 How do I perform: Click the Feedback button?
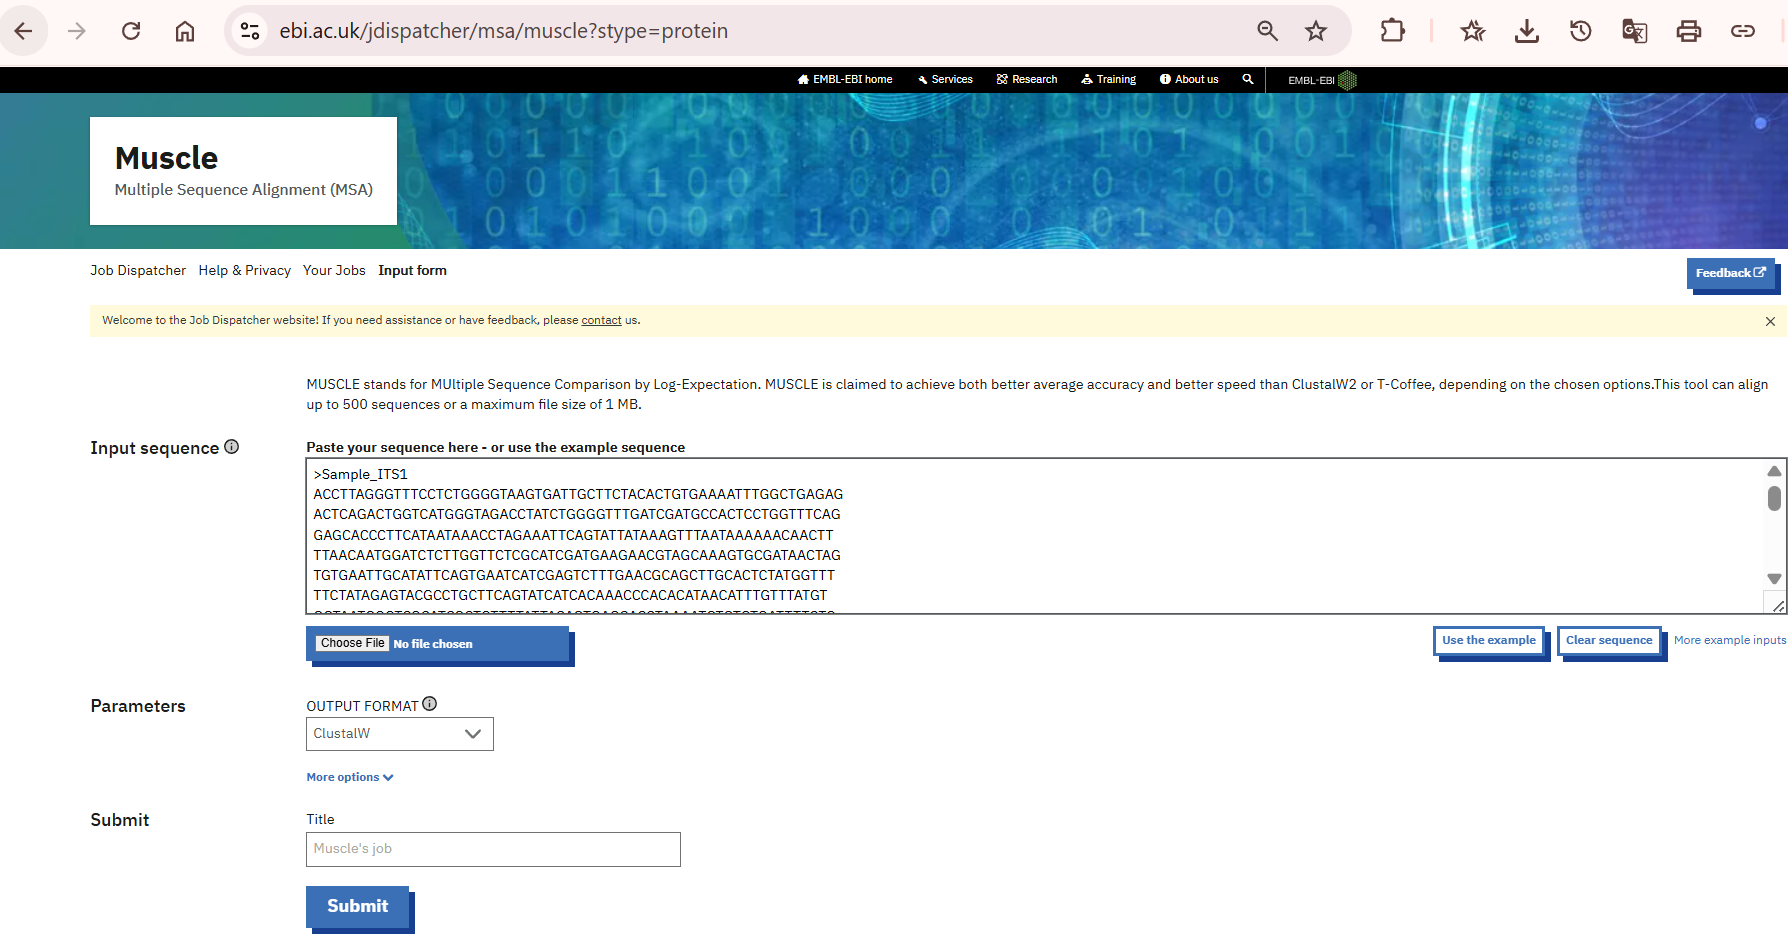pos(1731,273)
